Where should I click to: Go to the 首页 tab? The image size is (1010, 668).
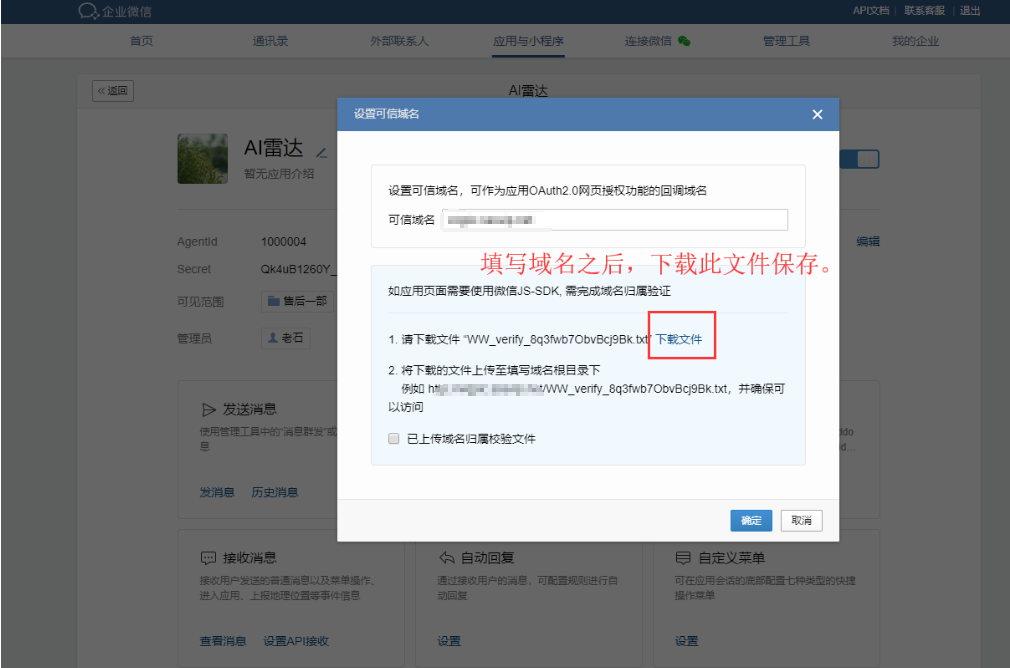(142, 41)
